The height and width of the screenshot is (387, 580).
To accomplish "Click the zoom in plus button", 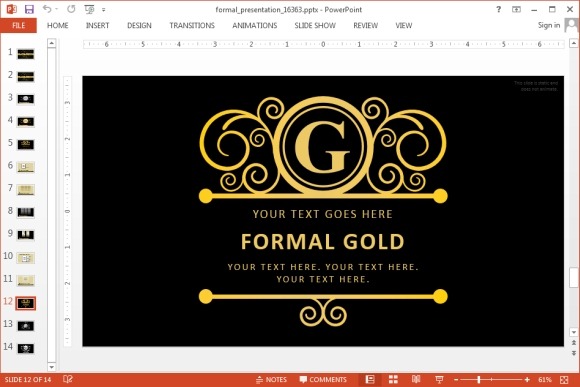I will [527, 380].
